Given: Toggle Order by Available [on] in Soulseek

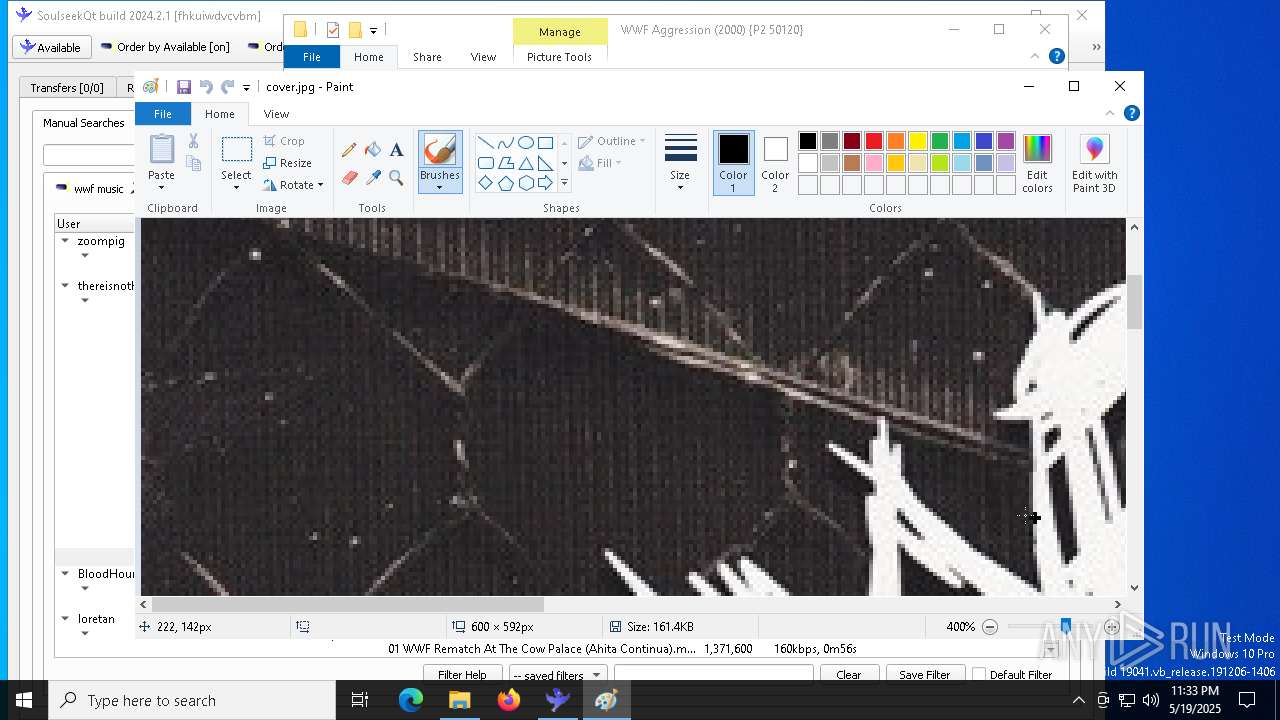Looking at the screenshot, I should pos(165,47).
